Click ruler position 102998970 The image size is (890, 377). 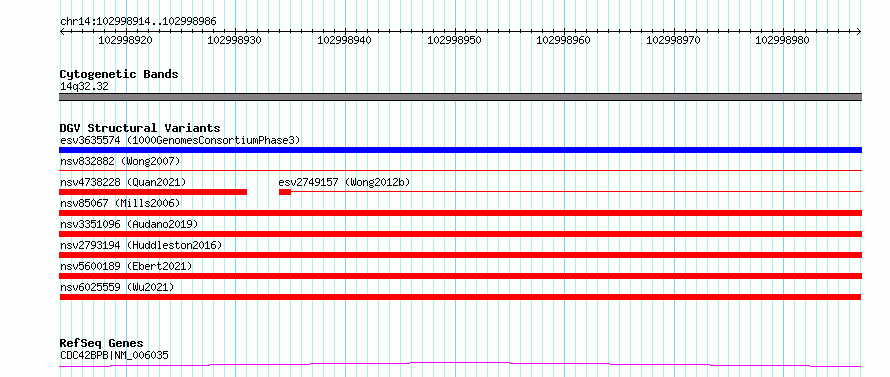(x=674, y=40)
